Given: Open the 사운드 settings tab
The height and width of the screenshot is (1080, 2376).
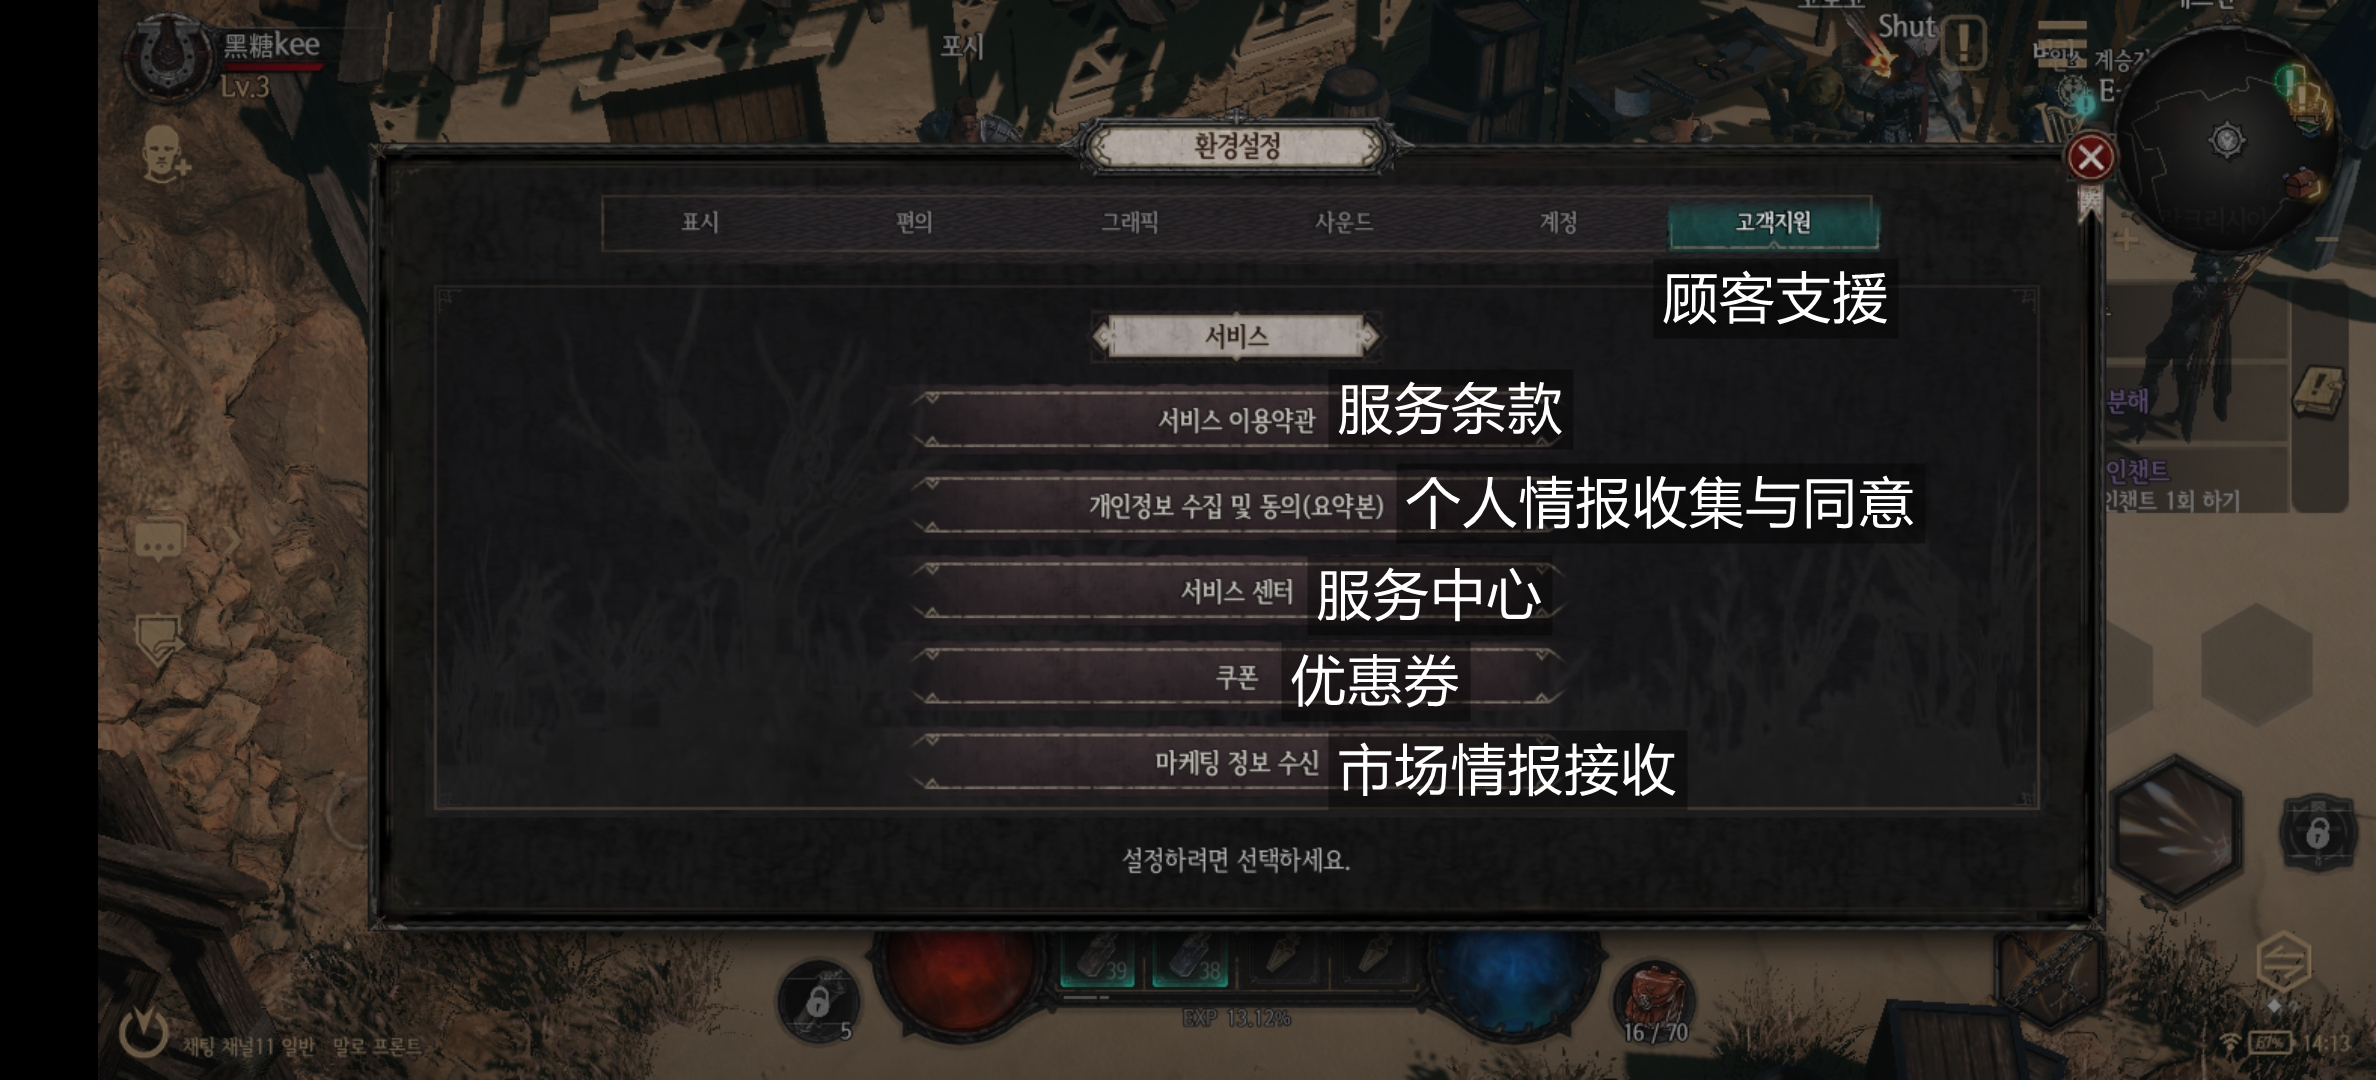Looking at the screenshot, I should [x=1343, y=223].
